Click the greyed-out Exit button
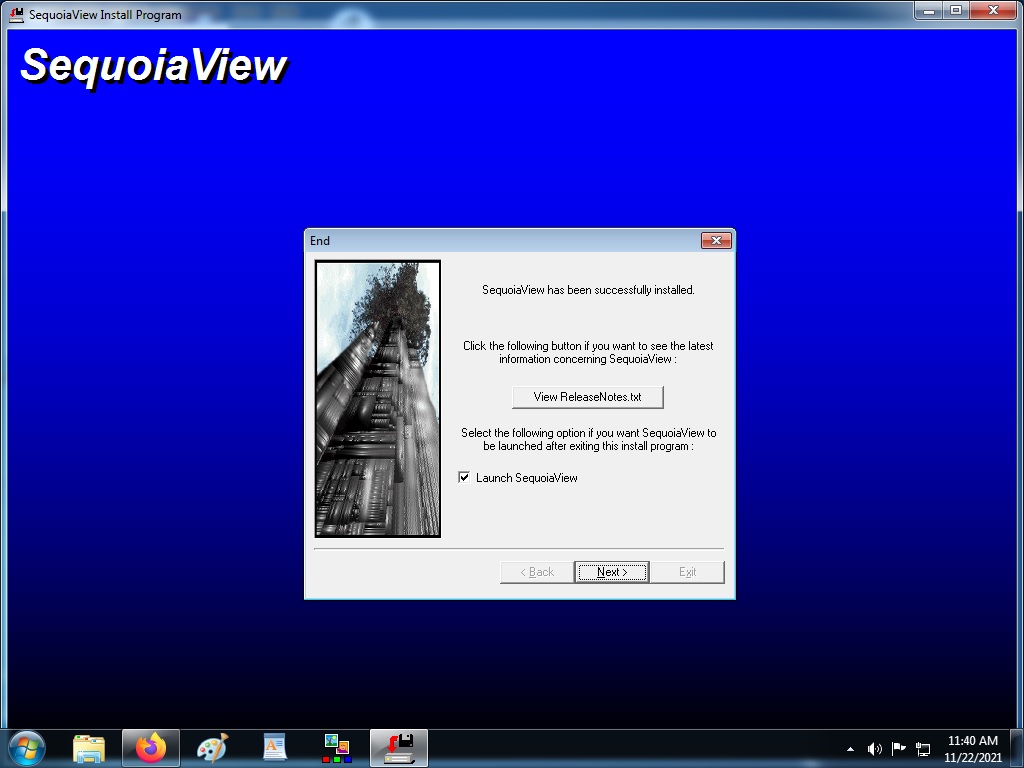Image resolution: width=1024 pixels, height=768 pixels. pyautogui.click(x=687, y=572)
